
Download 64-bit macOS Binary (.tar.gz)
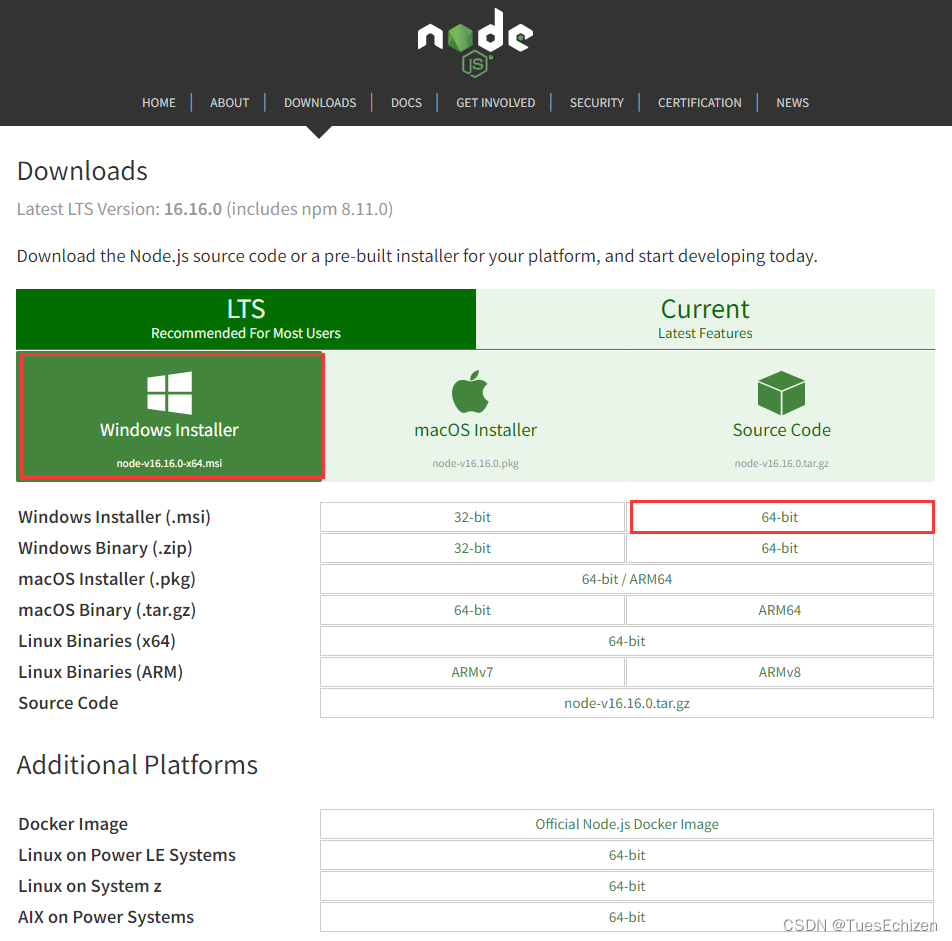pos(472,610)
